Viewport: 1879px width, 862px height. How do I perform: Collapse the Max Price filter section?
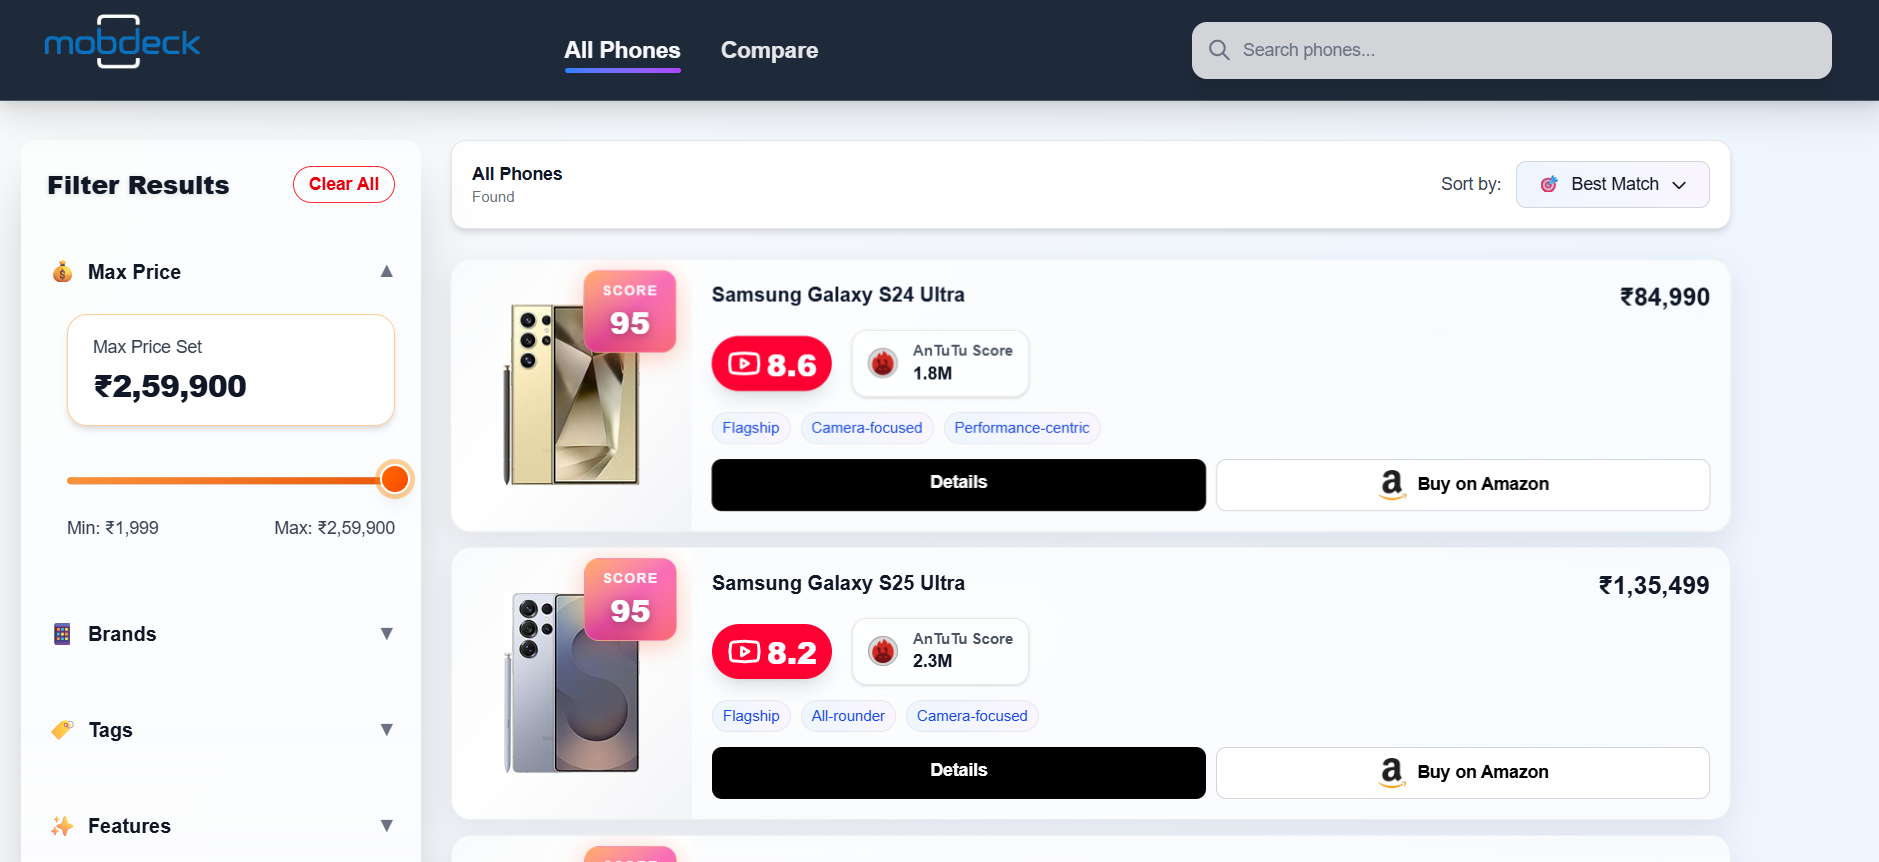387,271
